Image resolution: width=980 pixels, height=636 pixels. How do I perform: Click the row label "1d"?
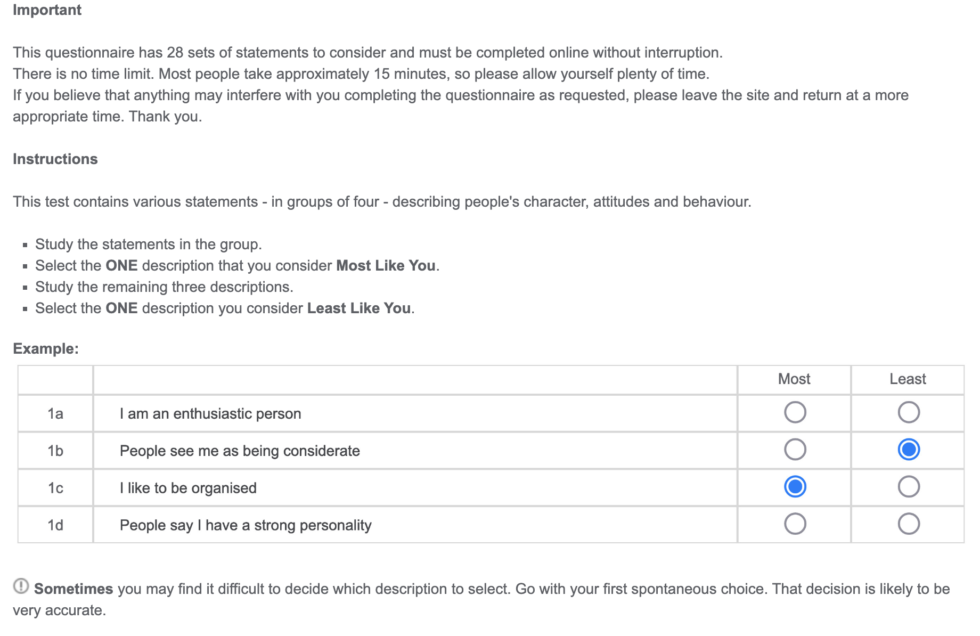pyautogui.click(x=55, y=523)
